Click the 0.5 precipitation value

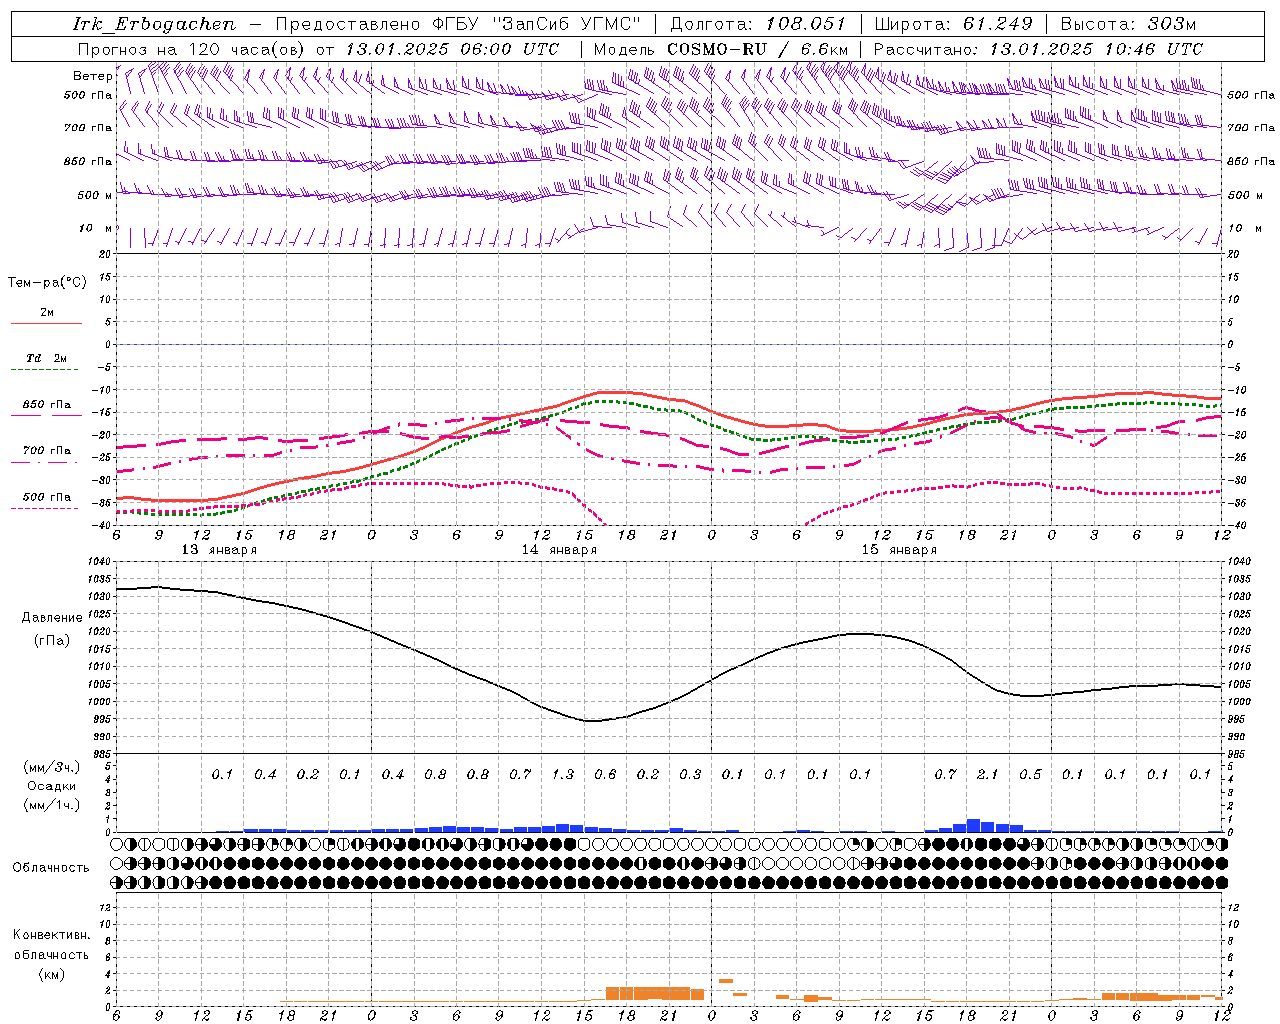pos(1030,774)
